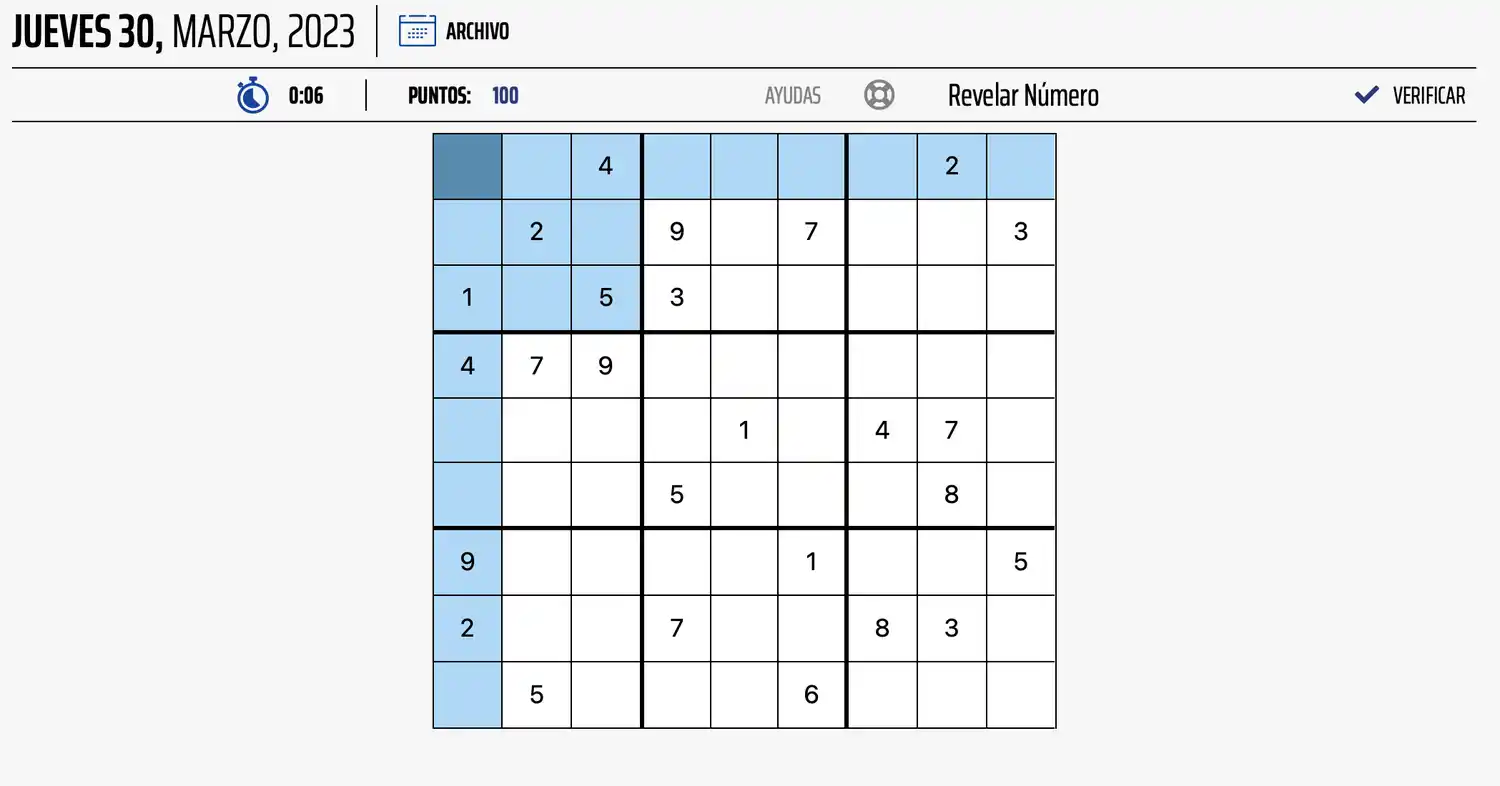Open ARCHIVO to browse past puzzles
Image resolution: width=1500 pixels, height=786 pixels.
[x=478, y=31]
